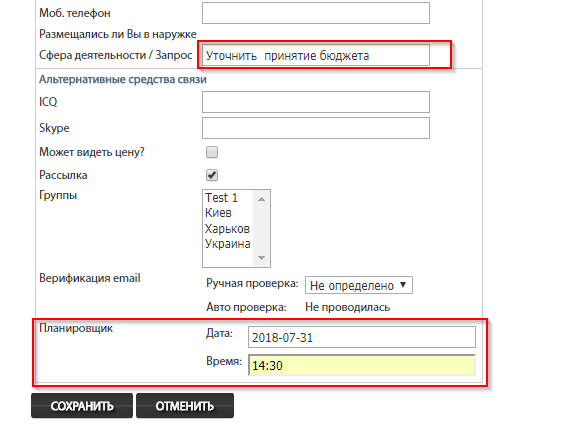
Task: Click the ОТМЕНИТЬ button
Action: [185, 406]
